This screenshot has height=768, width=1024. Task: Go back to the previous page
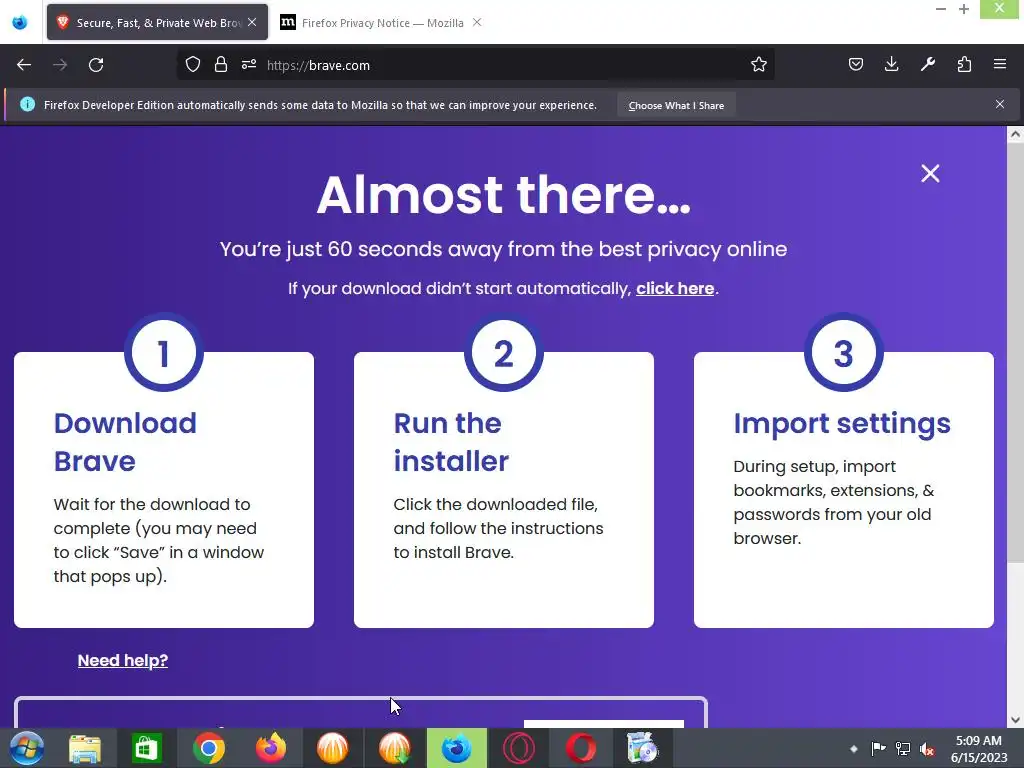coord(24,65)
